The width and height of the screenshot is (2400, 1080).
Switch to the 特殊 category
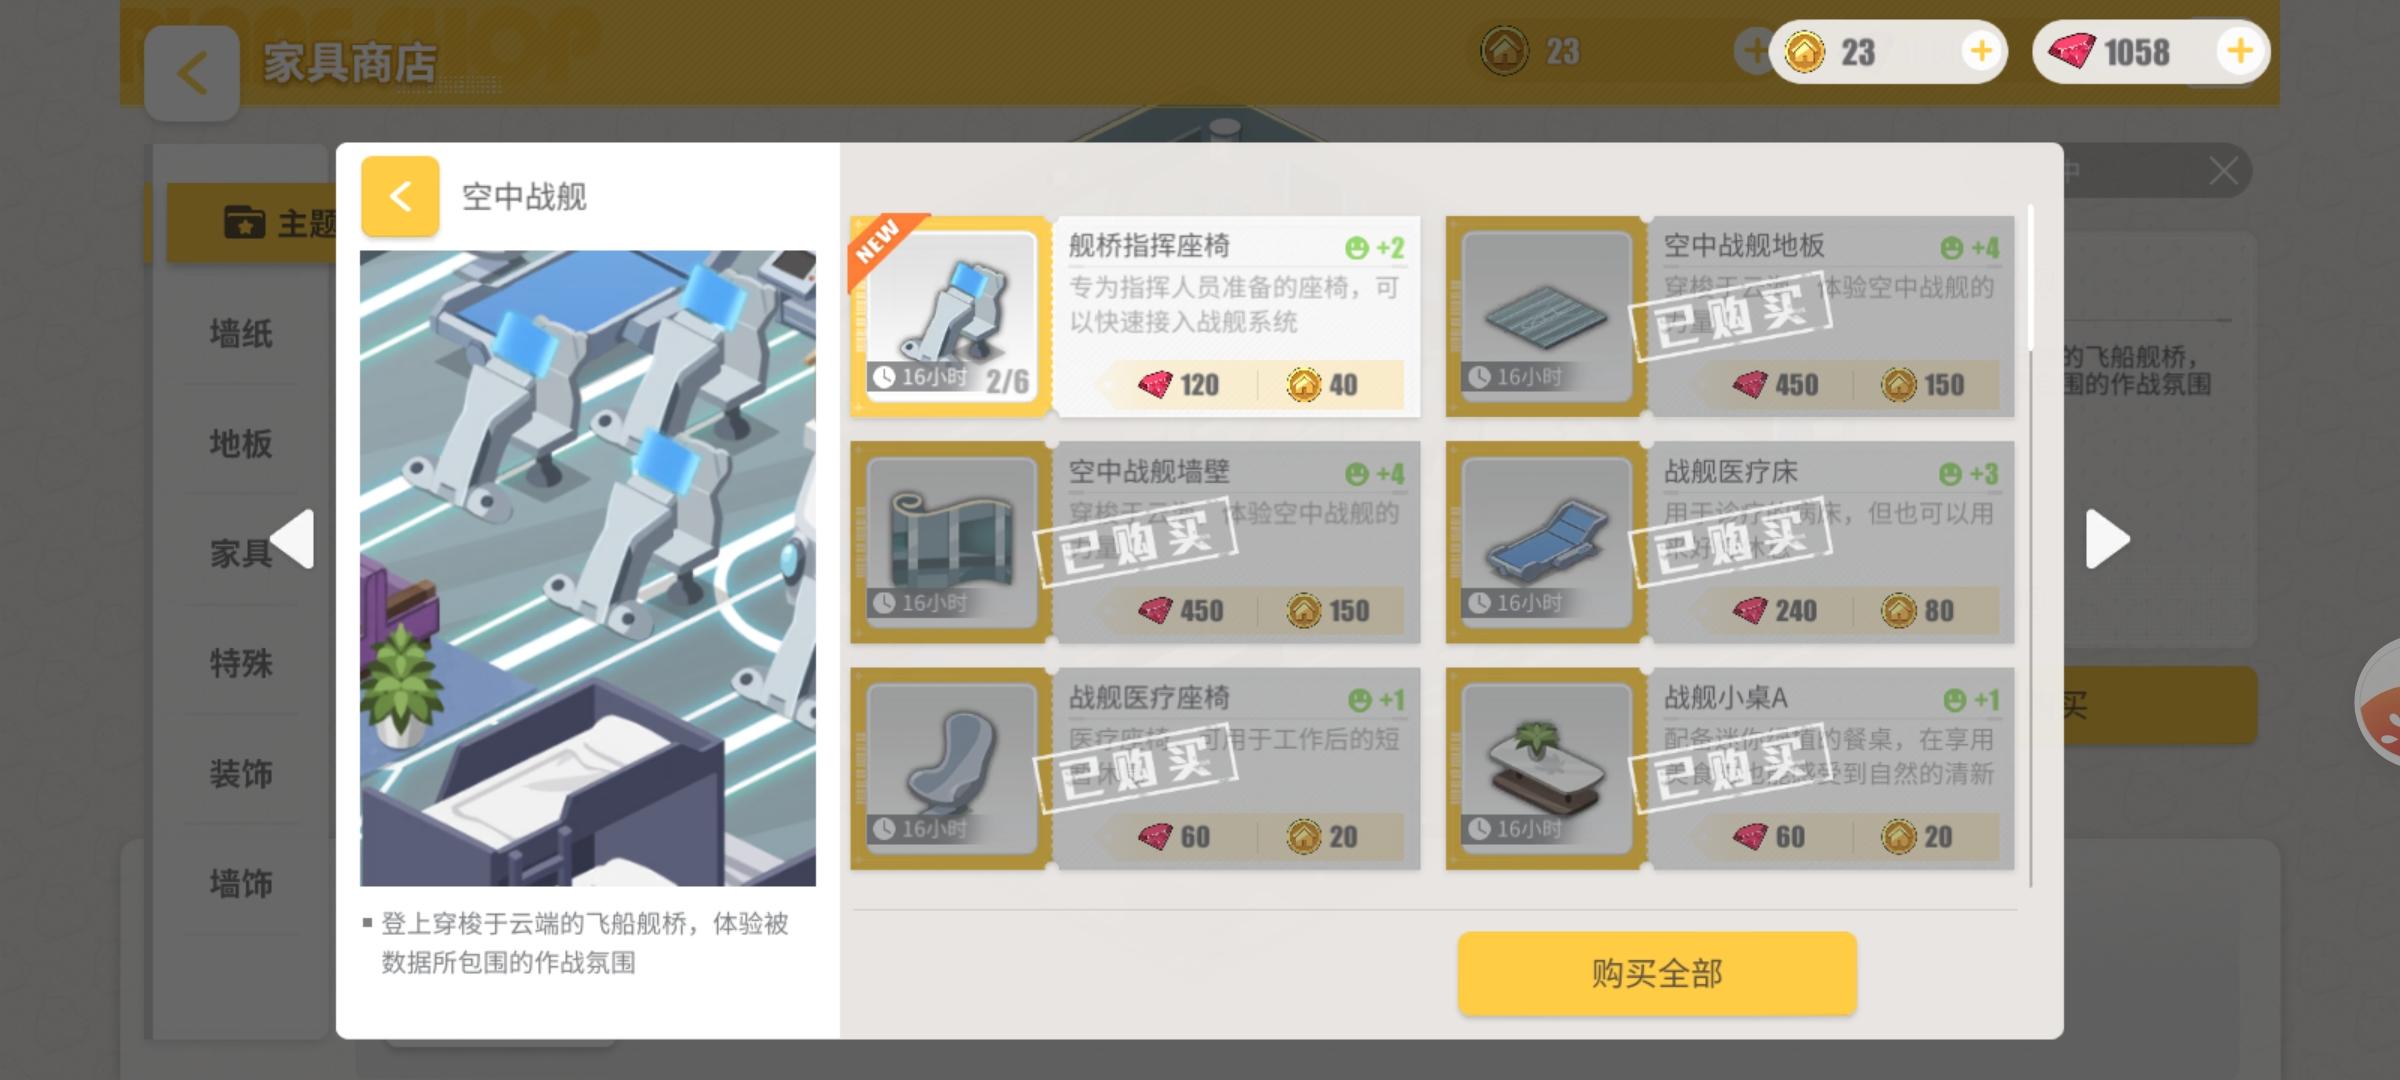point(241,663)
